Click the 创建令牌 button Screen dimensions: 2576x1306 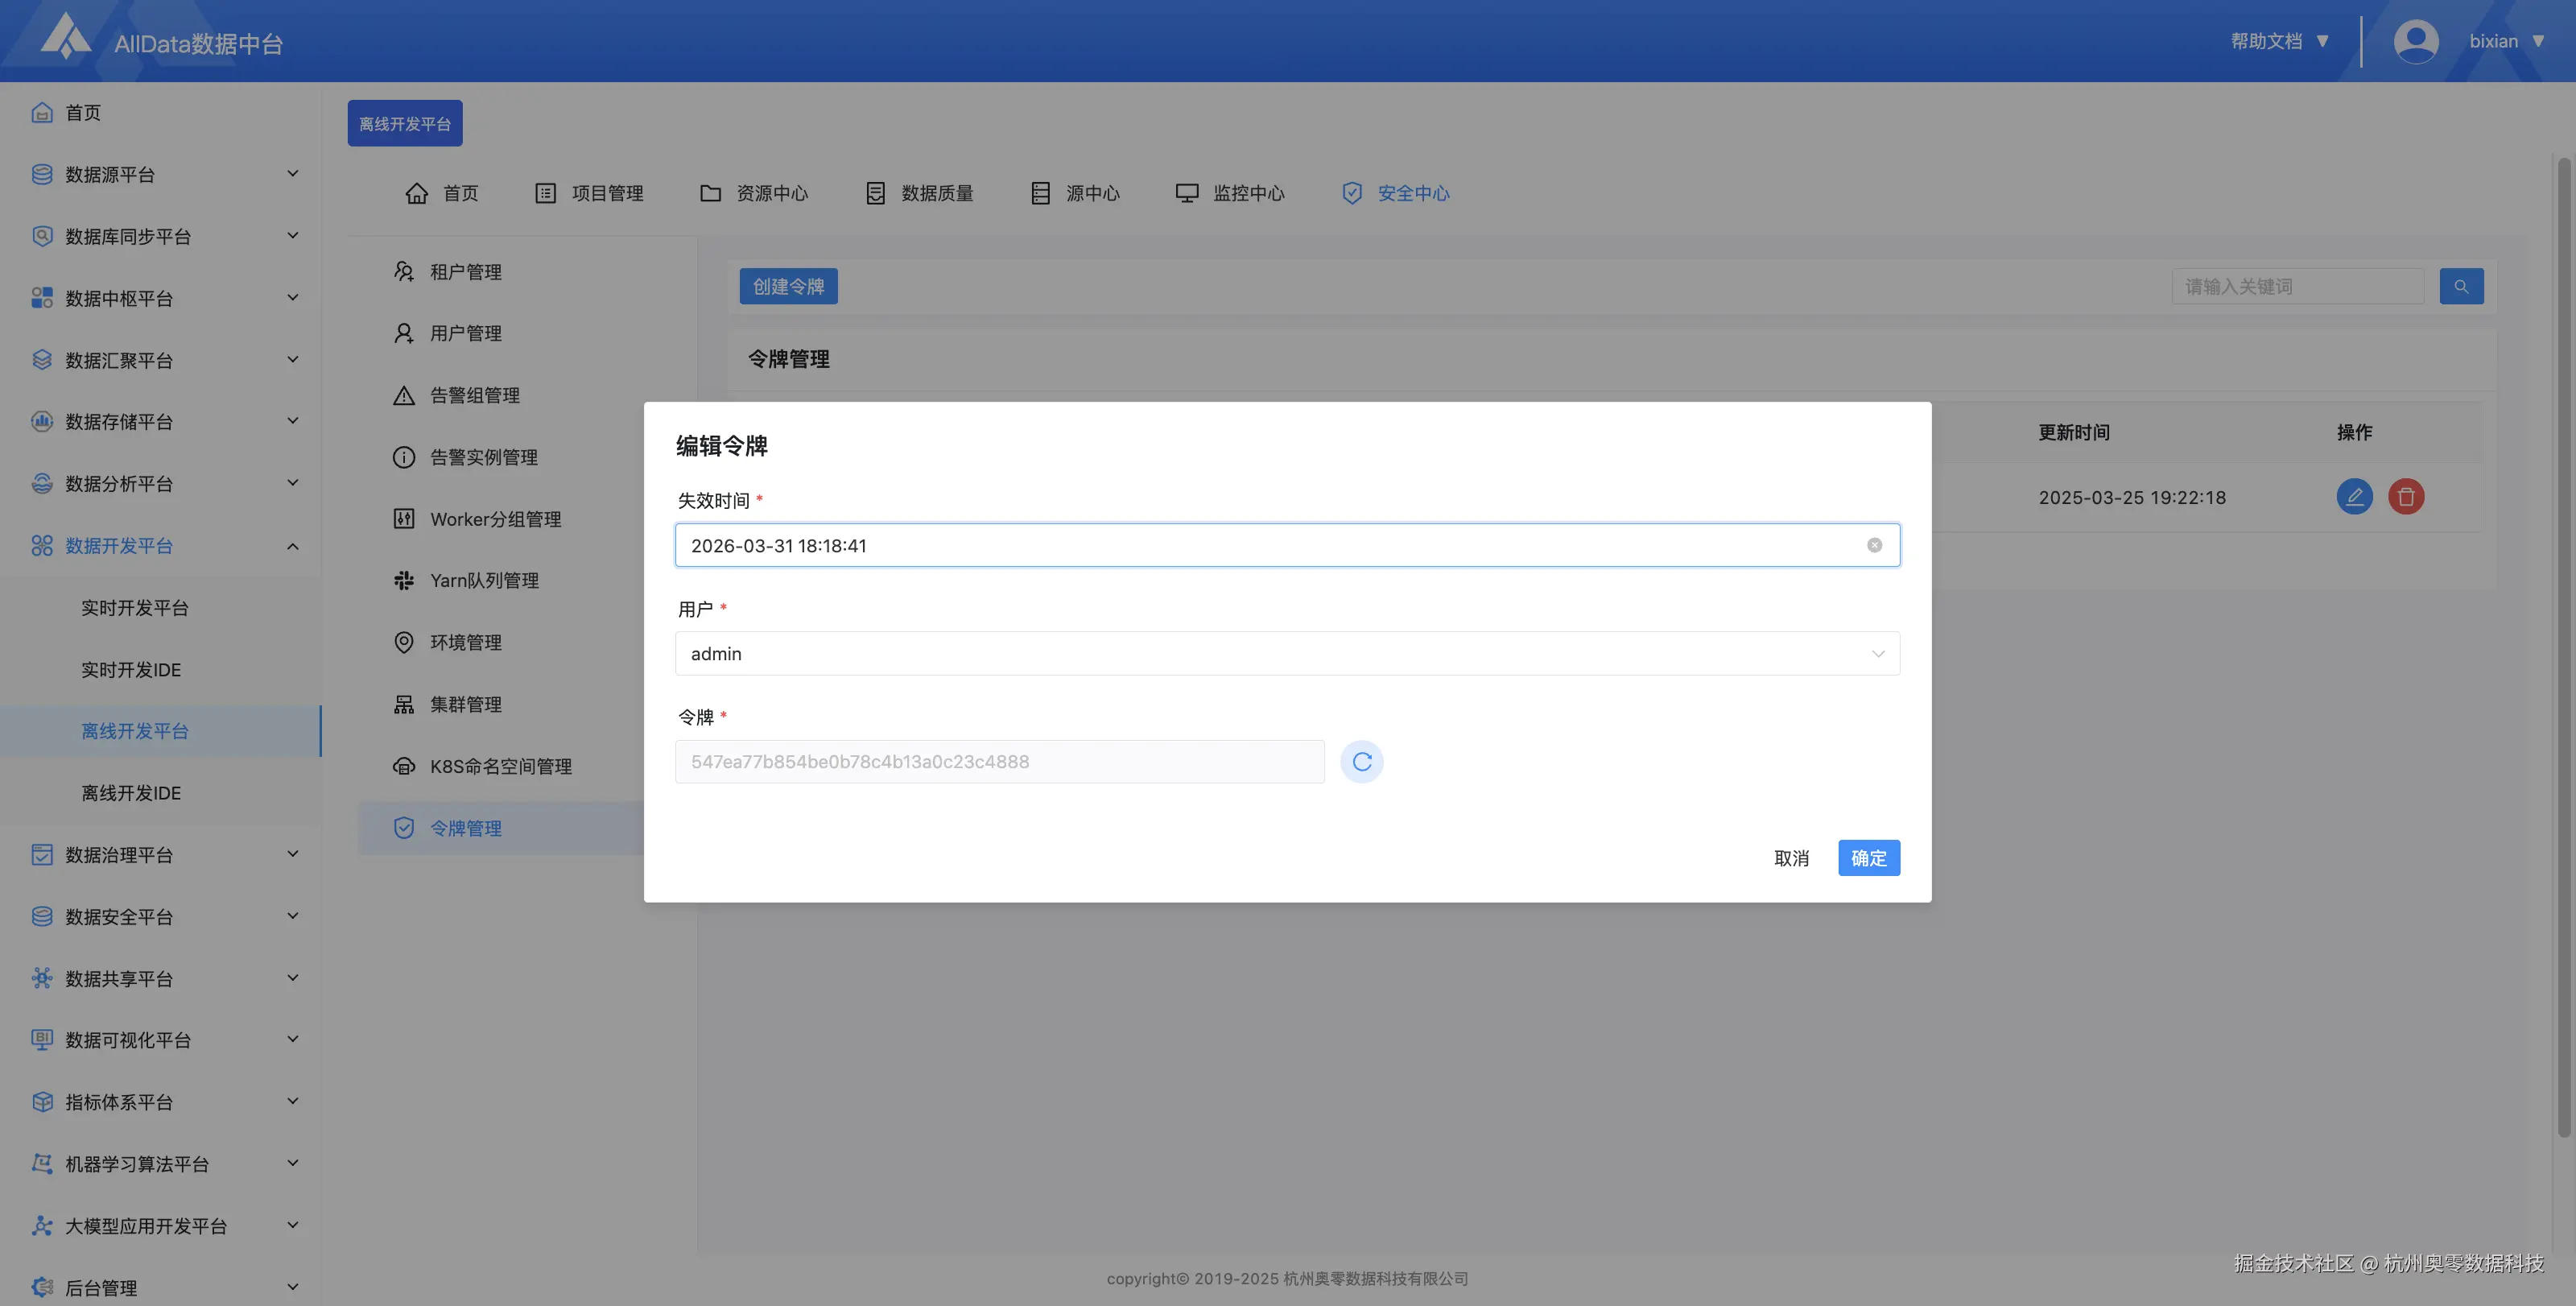788,287
